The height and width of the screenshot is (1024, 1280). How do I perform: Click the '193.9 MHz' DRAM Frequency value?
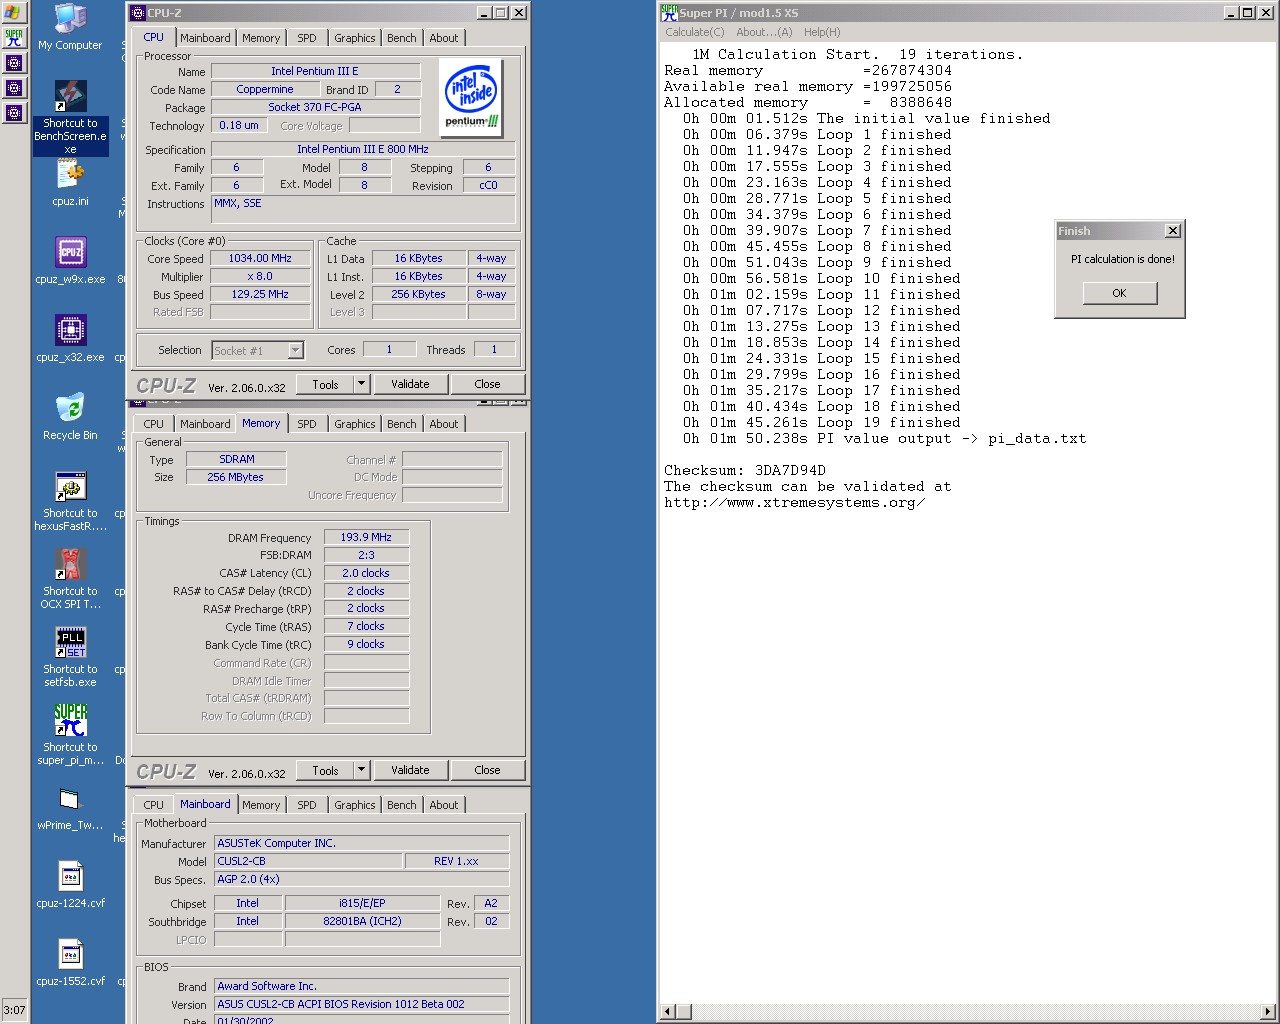[x=366, y=537]
